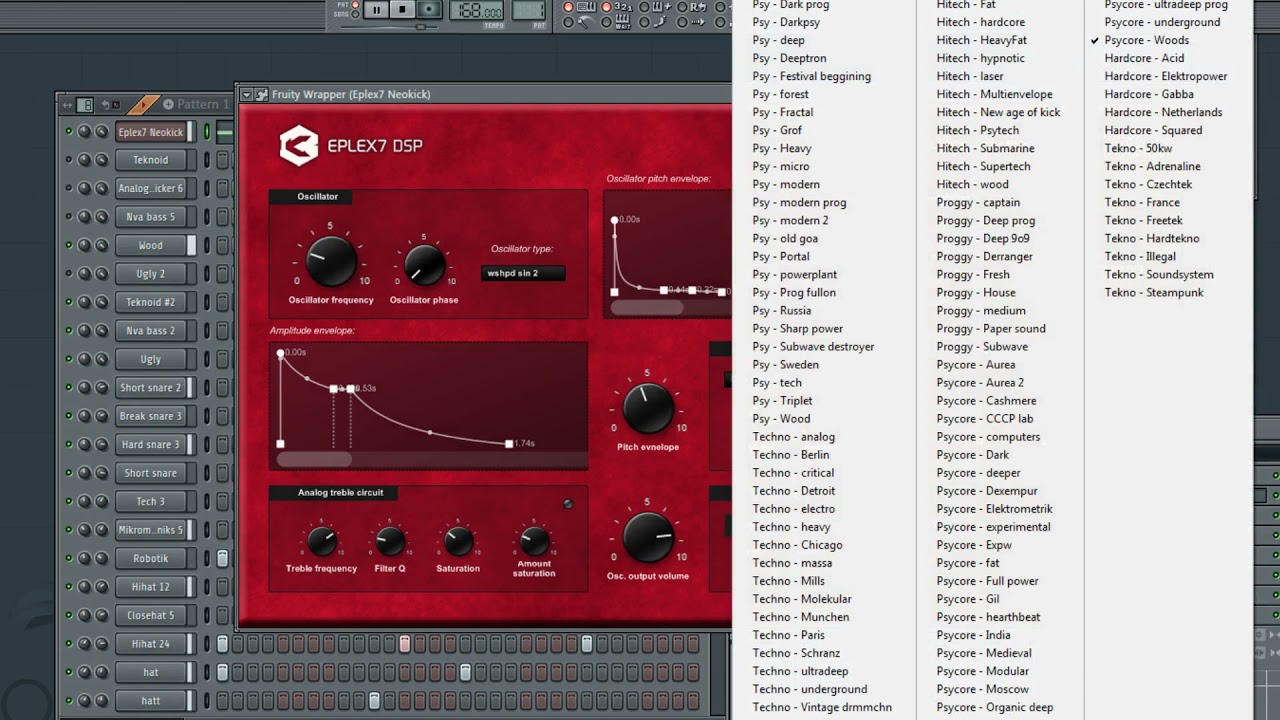The width and height of the screenshot is (1280, 720).
Task: Click the Saturation knob
Action: (x=458, y=541)
